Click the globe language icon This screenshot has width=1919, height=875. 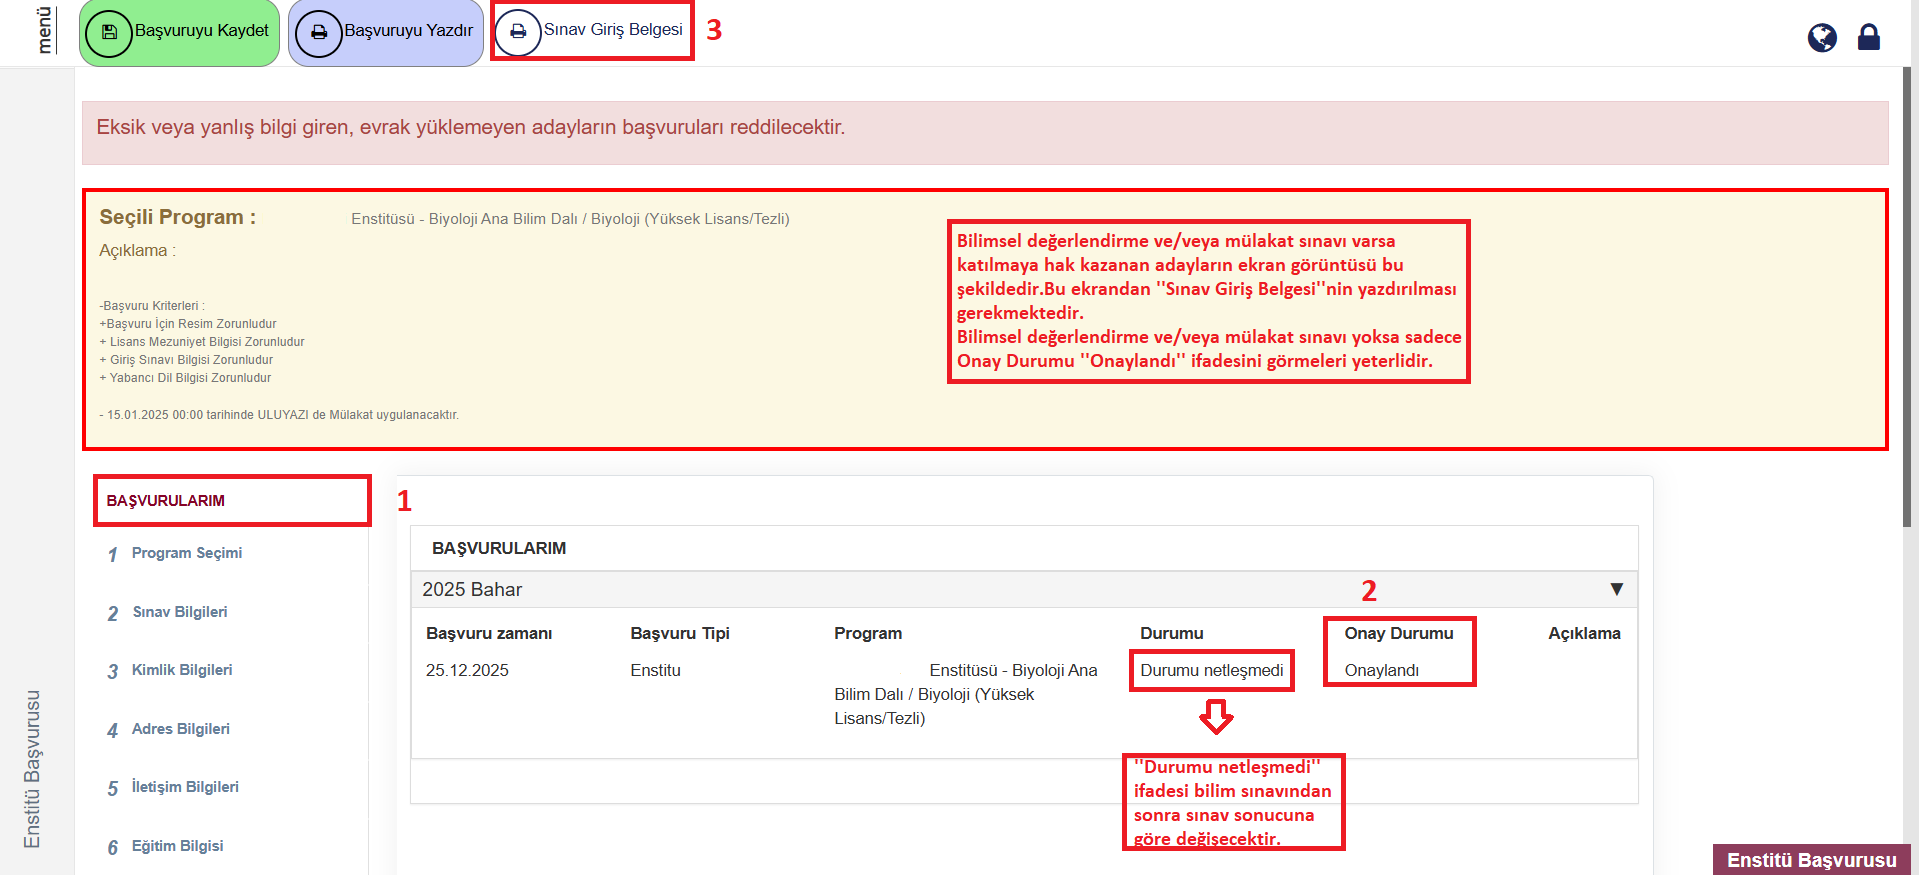click(1822, 38)
